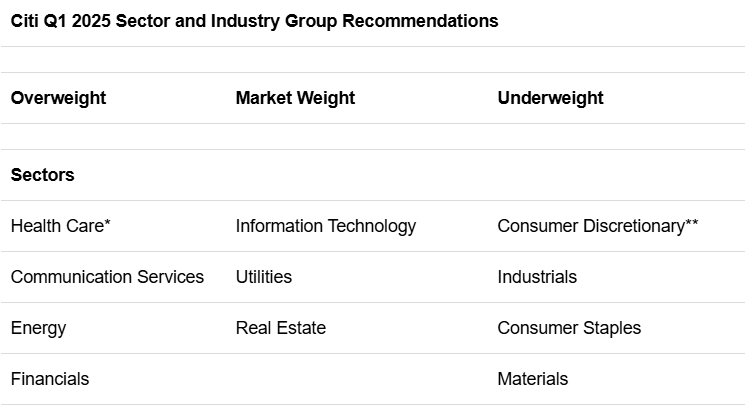
Task: Click the table title 'Citi Q1 2025 Sector' heading
Action: pos(254,21)
